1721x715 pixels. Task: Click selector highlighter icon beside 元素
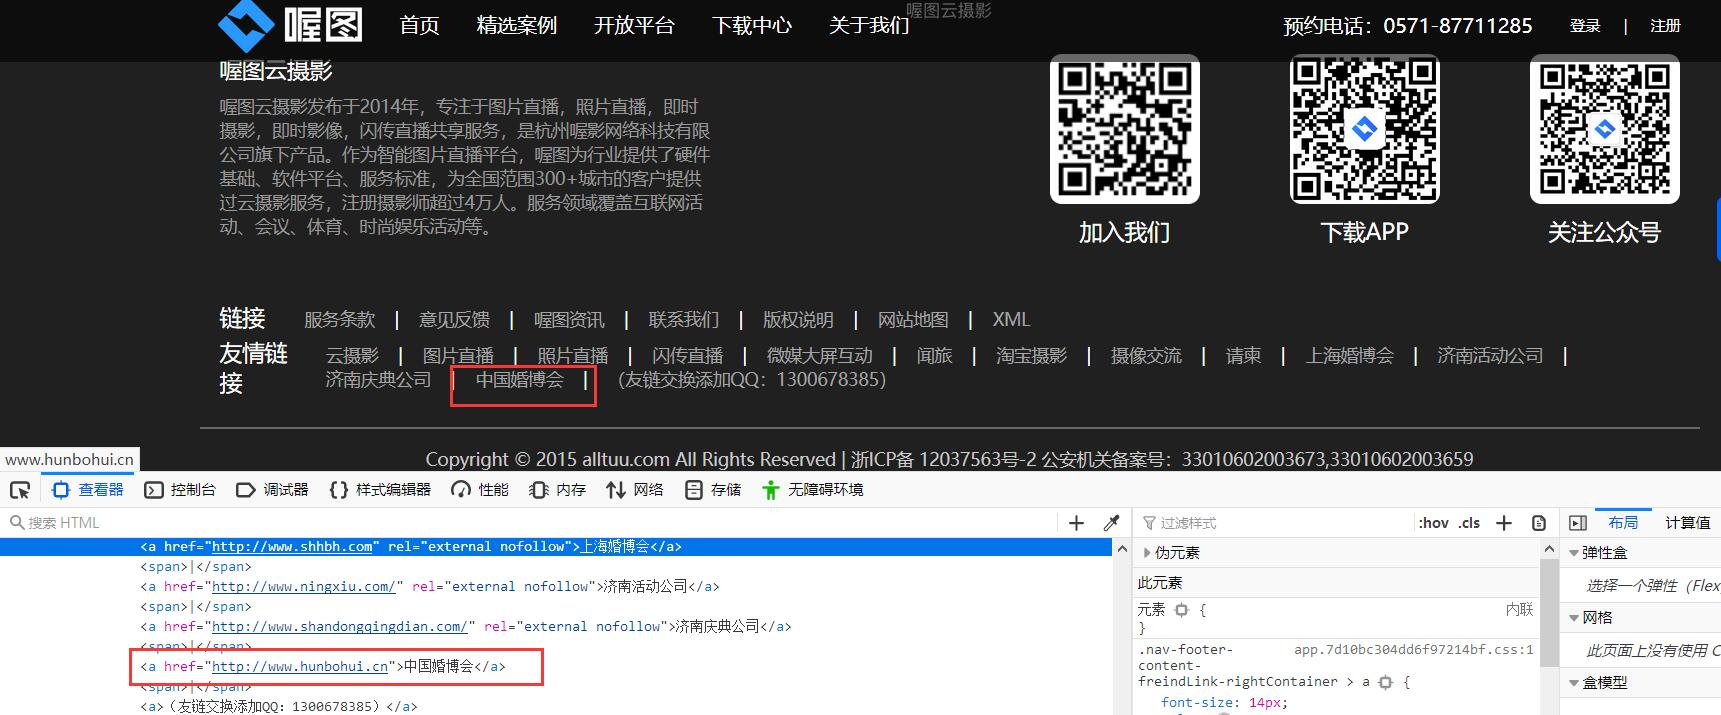click(1181, 610)
